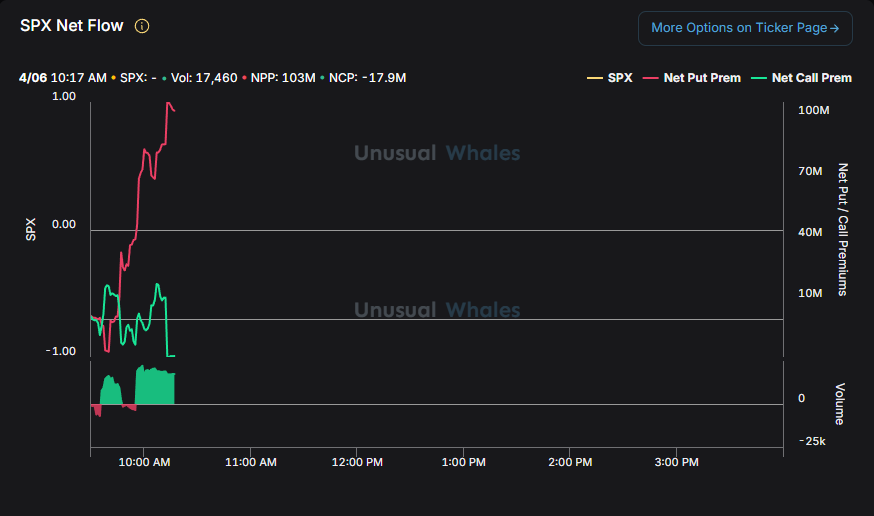Click the green volume bars area
The height and width of the screenshot is (516, 874).
[x=155, y=387]
